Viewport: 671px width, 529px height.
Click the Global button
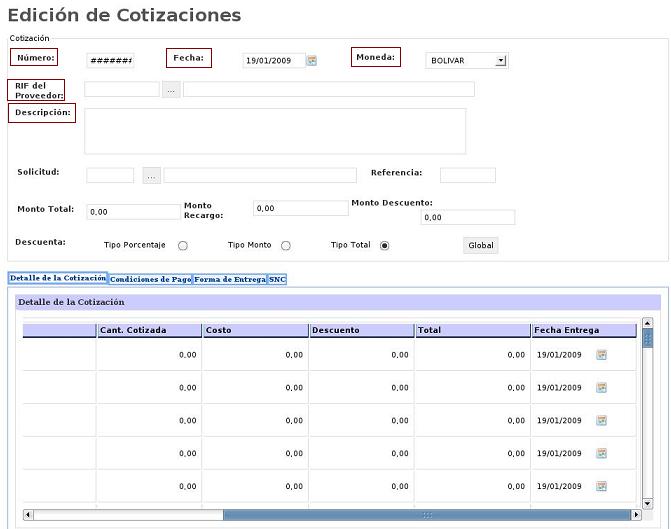coord(480,245)
